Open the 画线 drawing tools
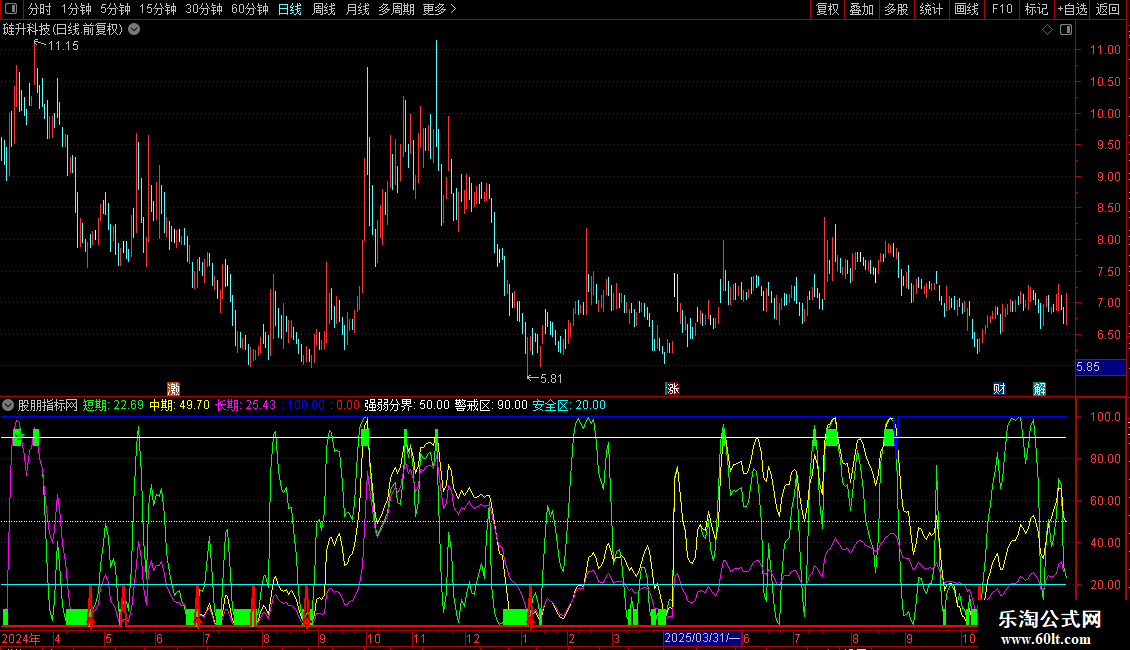The height and width of the screenshot is (650, 1130). click(966, 9)
